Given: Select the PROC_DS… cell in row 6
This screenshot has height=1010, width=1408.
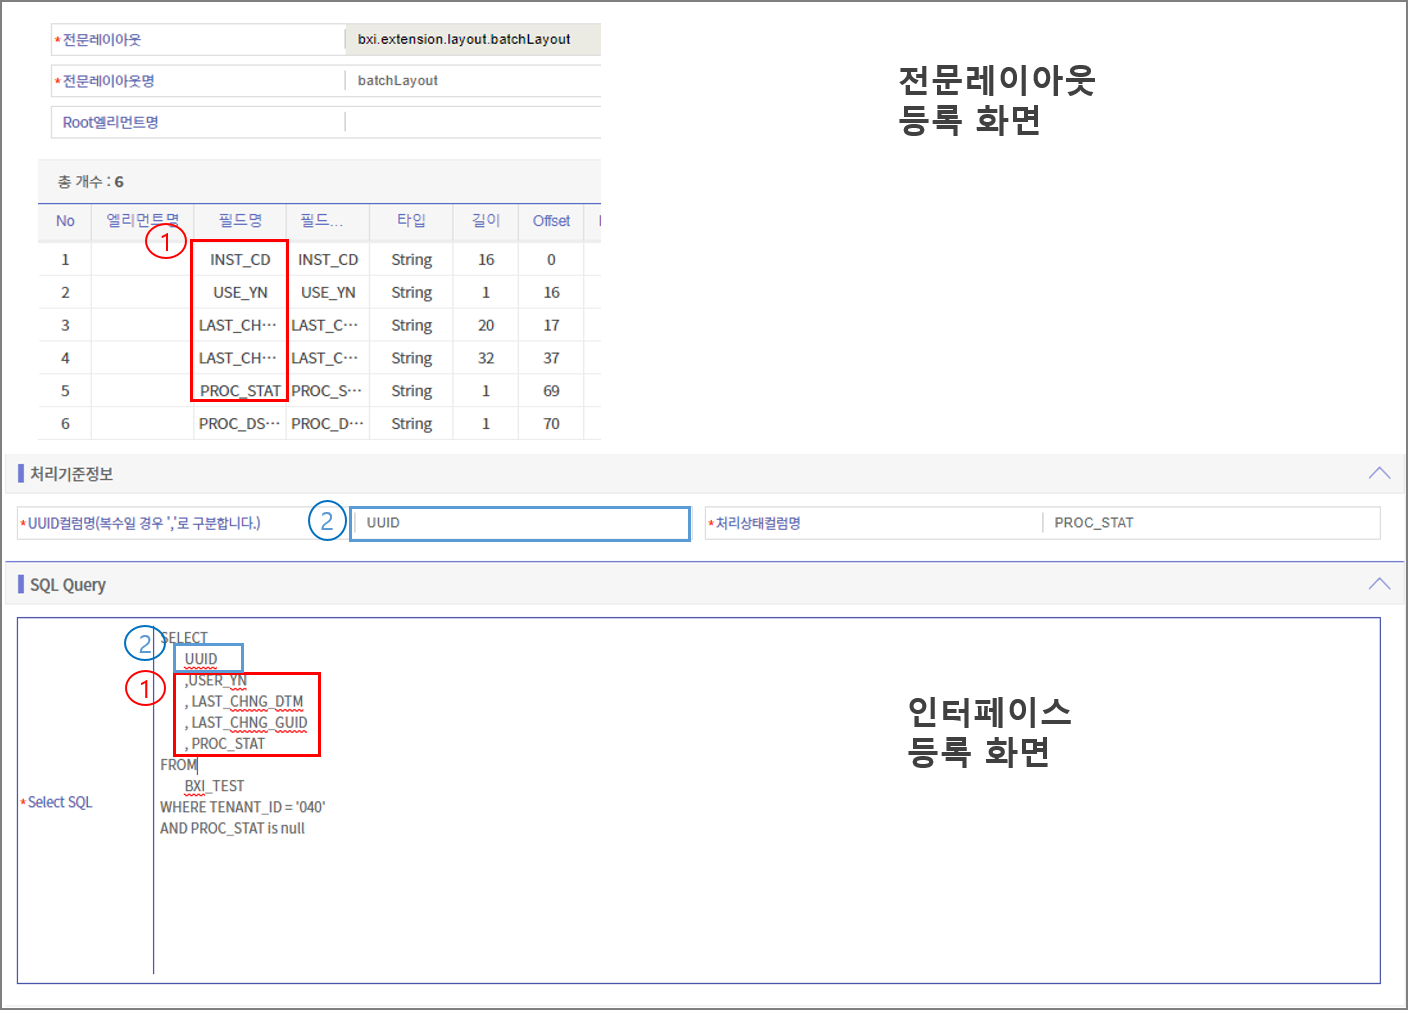Looking at the screenshot, I should [x=240, y=424].
